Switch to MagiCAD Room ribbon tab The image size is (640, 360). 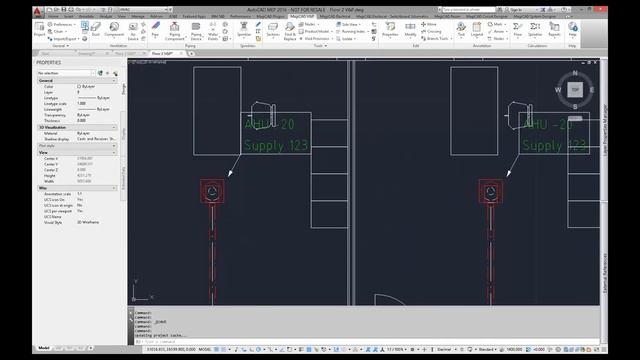click(x=447, y=17)
